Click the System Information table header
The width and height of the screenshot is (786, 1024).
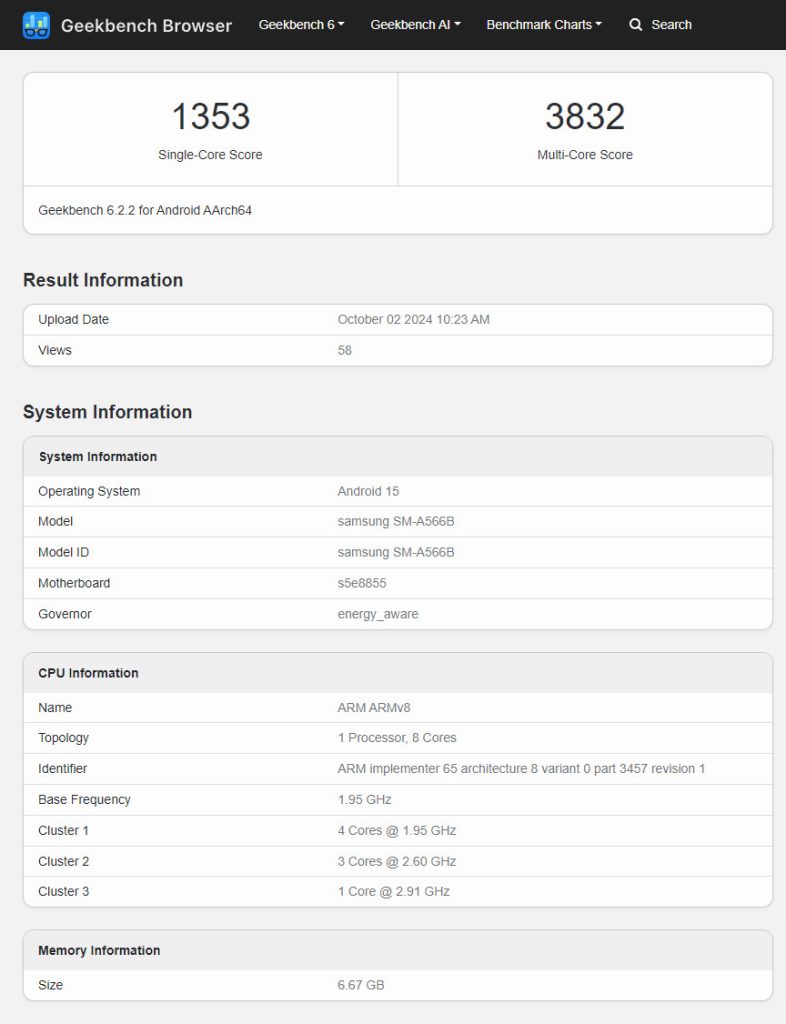[98, 456]
